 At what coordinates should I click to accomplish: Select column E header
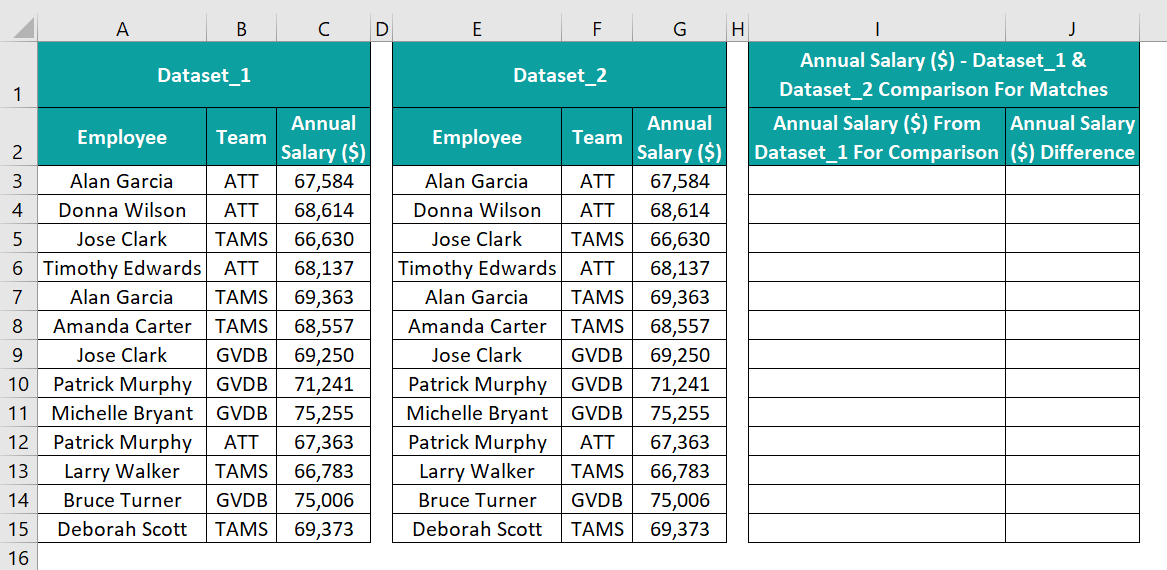click(477, 29)
